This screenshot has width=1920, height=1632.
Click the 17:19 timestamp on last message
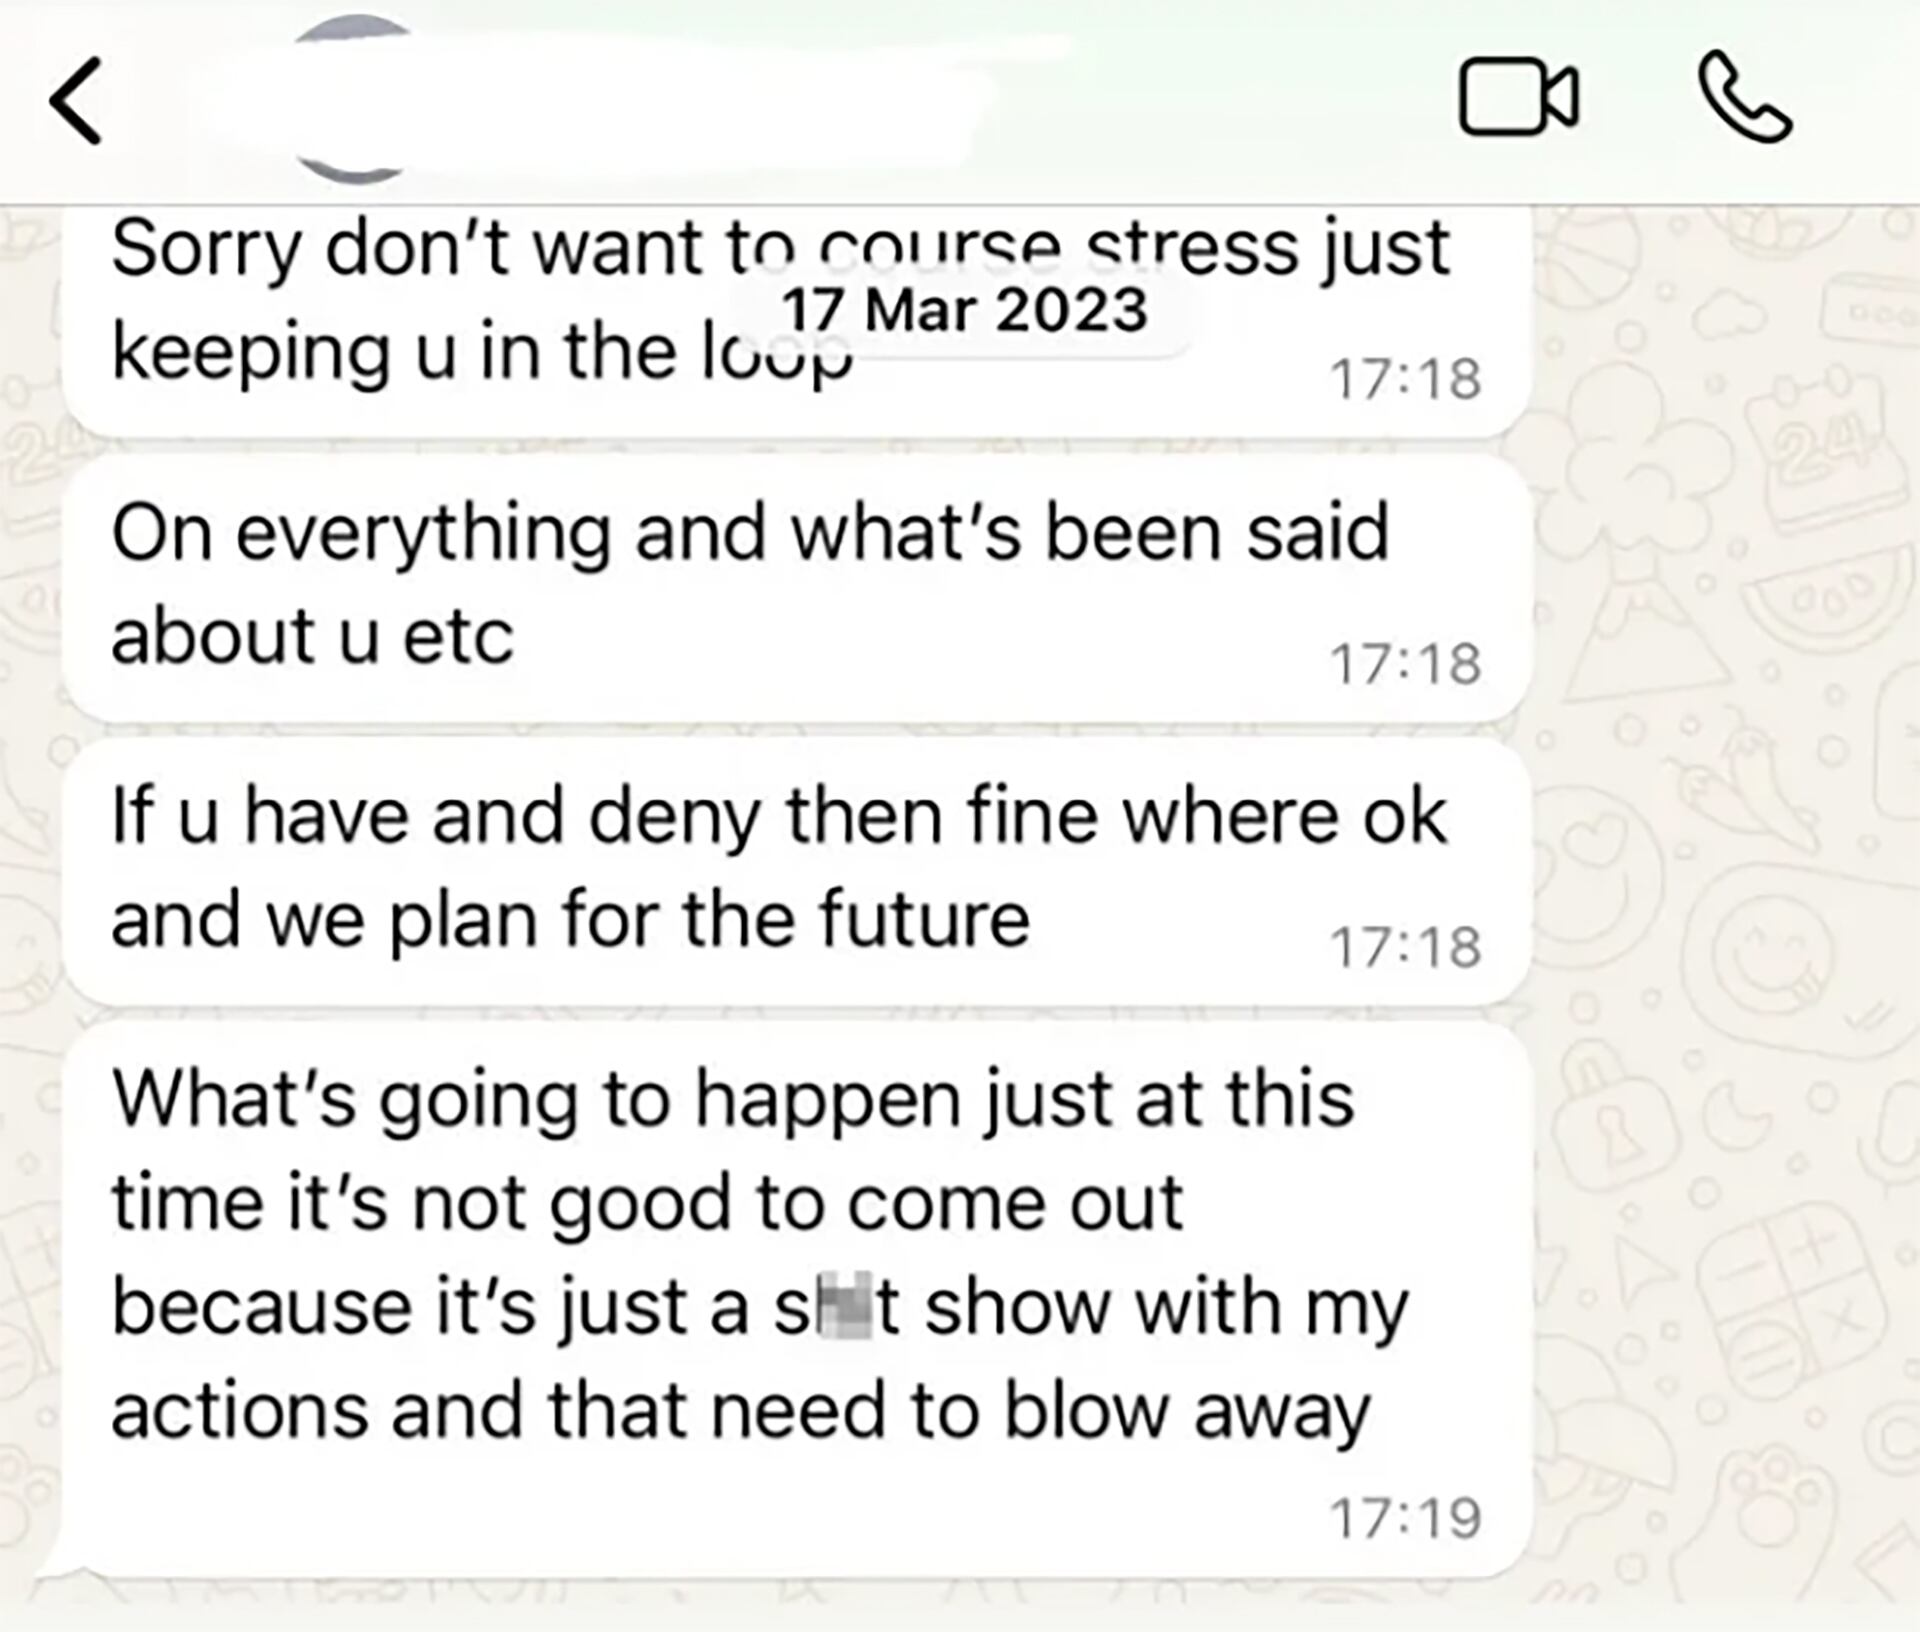(1405, 1518)
